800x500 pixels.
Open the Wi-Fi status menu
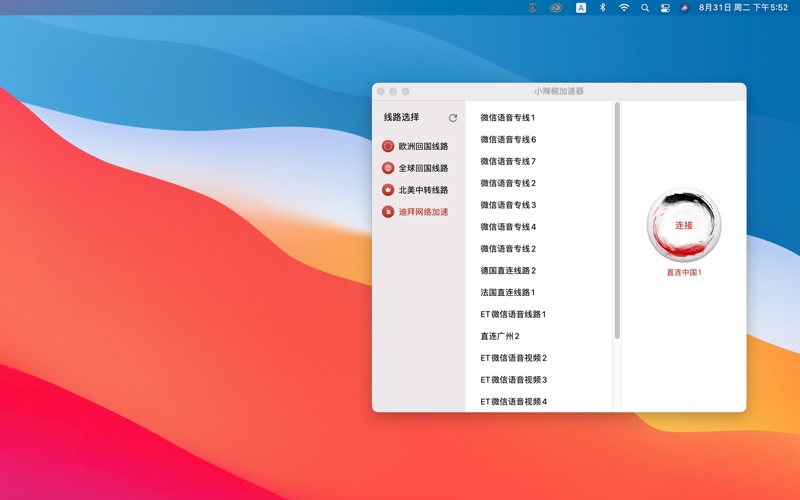[624, 8]
